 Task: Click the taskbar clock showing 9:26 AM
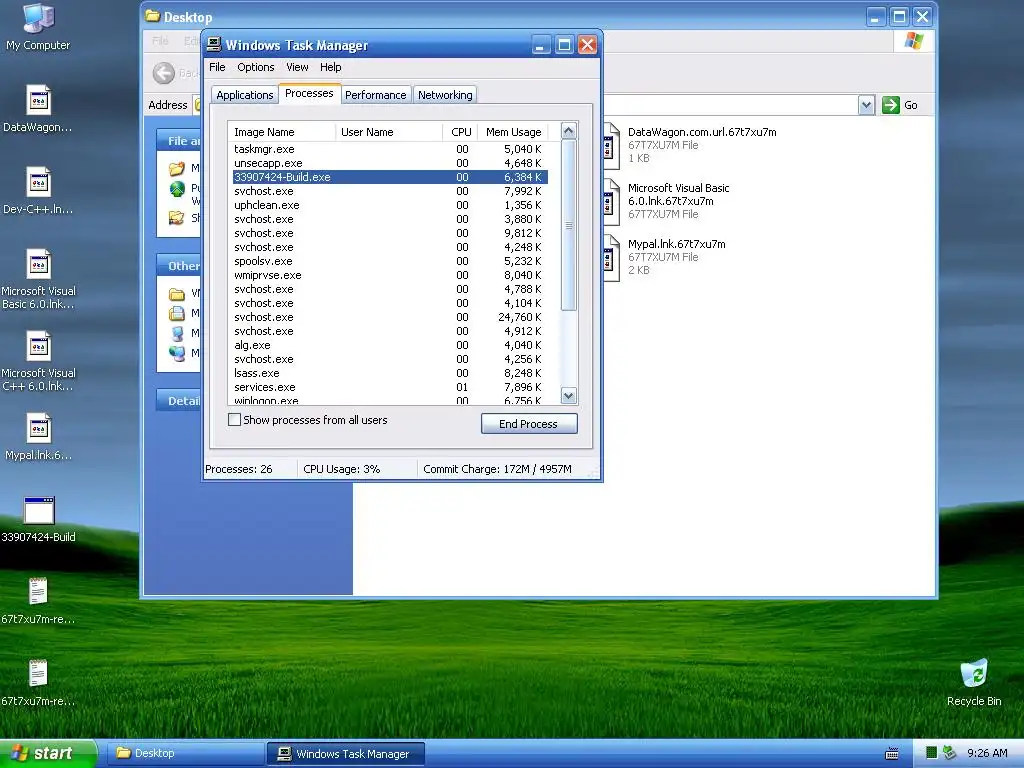(987, 753)
